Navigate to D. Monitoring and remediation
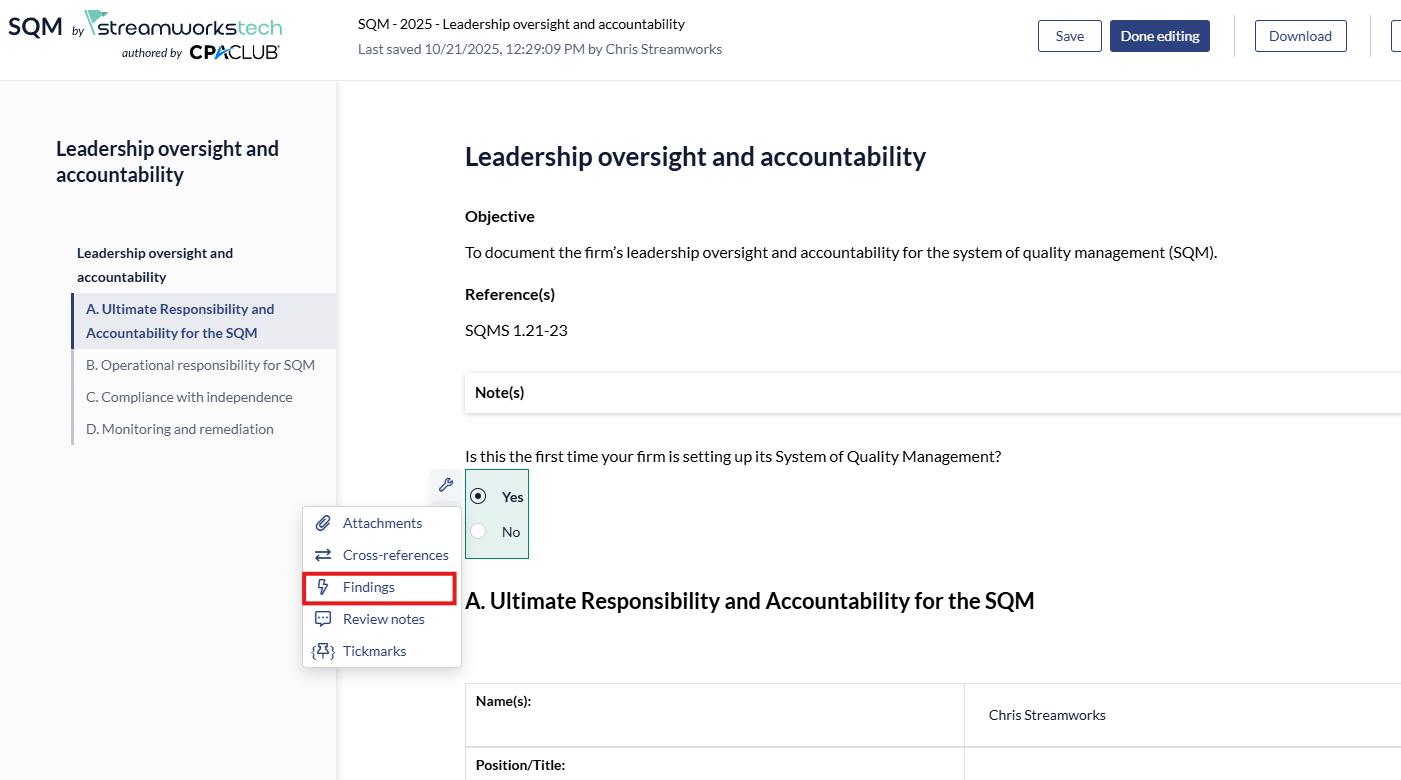 pos(180,429)
